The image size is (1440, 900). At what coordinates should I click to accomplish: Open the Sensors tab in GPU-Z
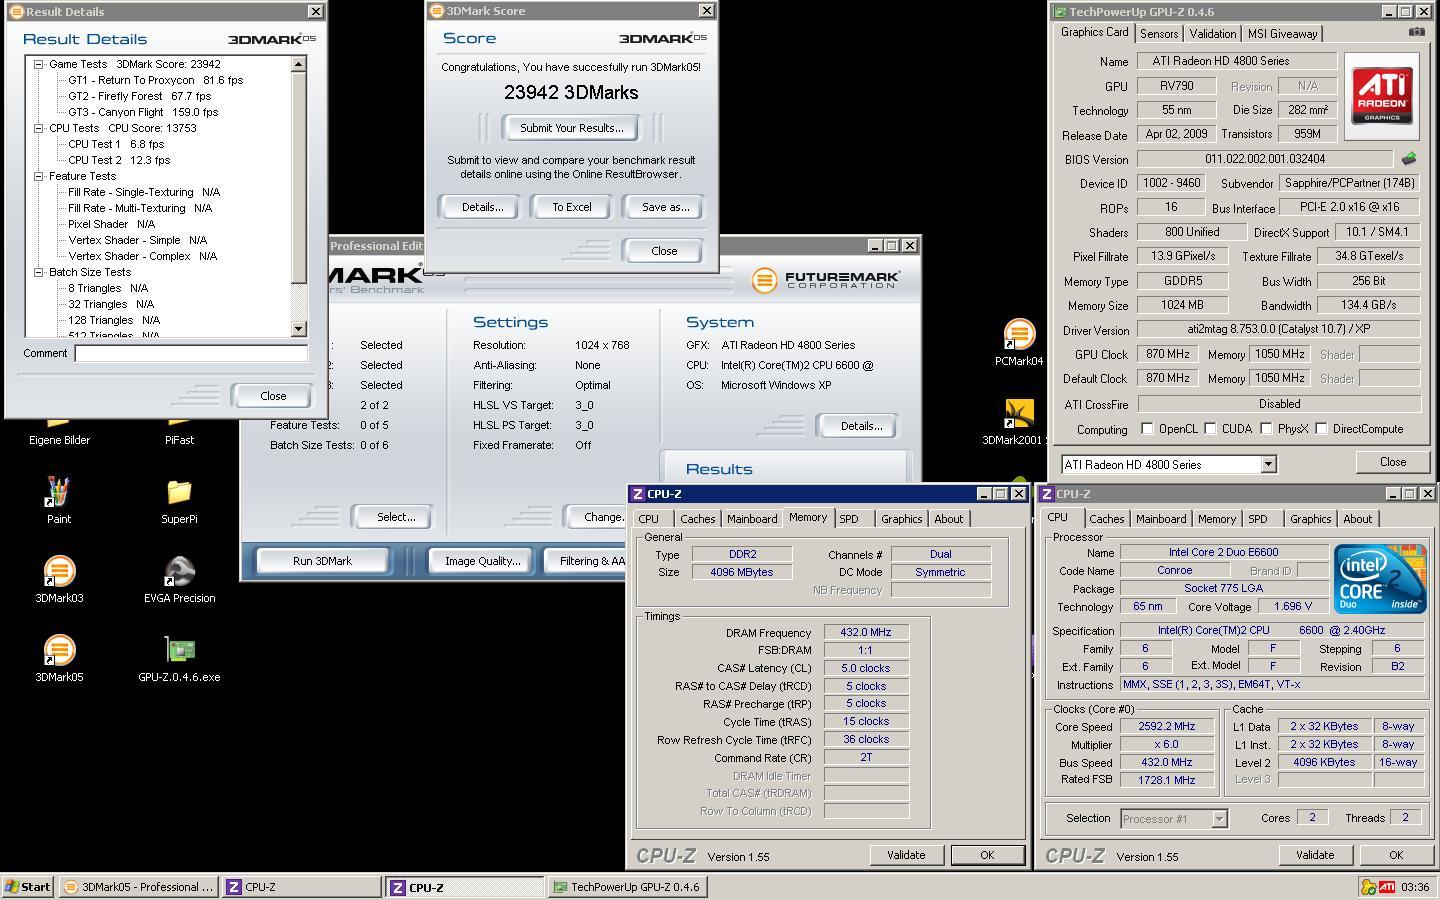pyautogui.click(x=1159, y=34)
